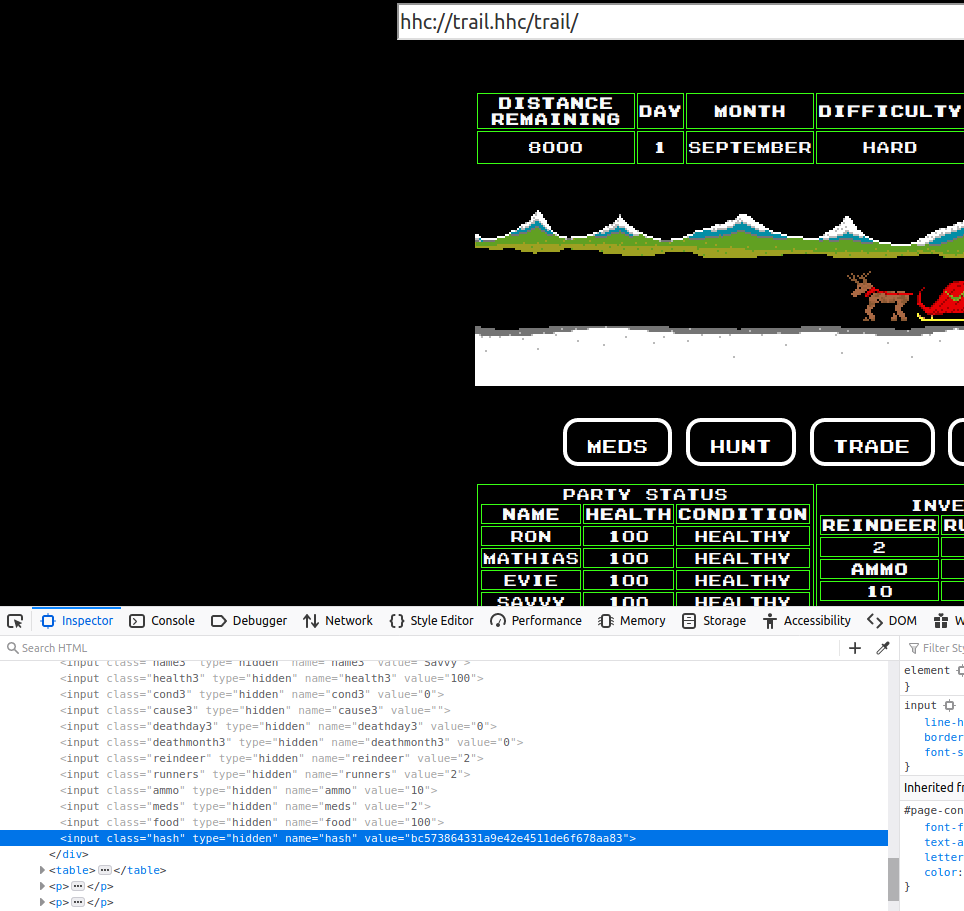Image resolution: width=964 pixels, height=911 pixels.
Task: Expand the first collapsed p node
Action: pyautogui.click(x=42, y=886)
